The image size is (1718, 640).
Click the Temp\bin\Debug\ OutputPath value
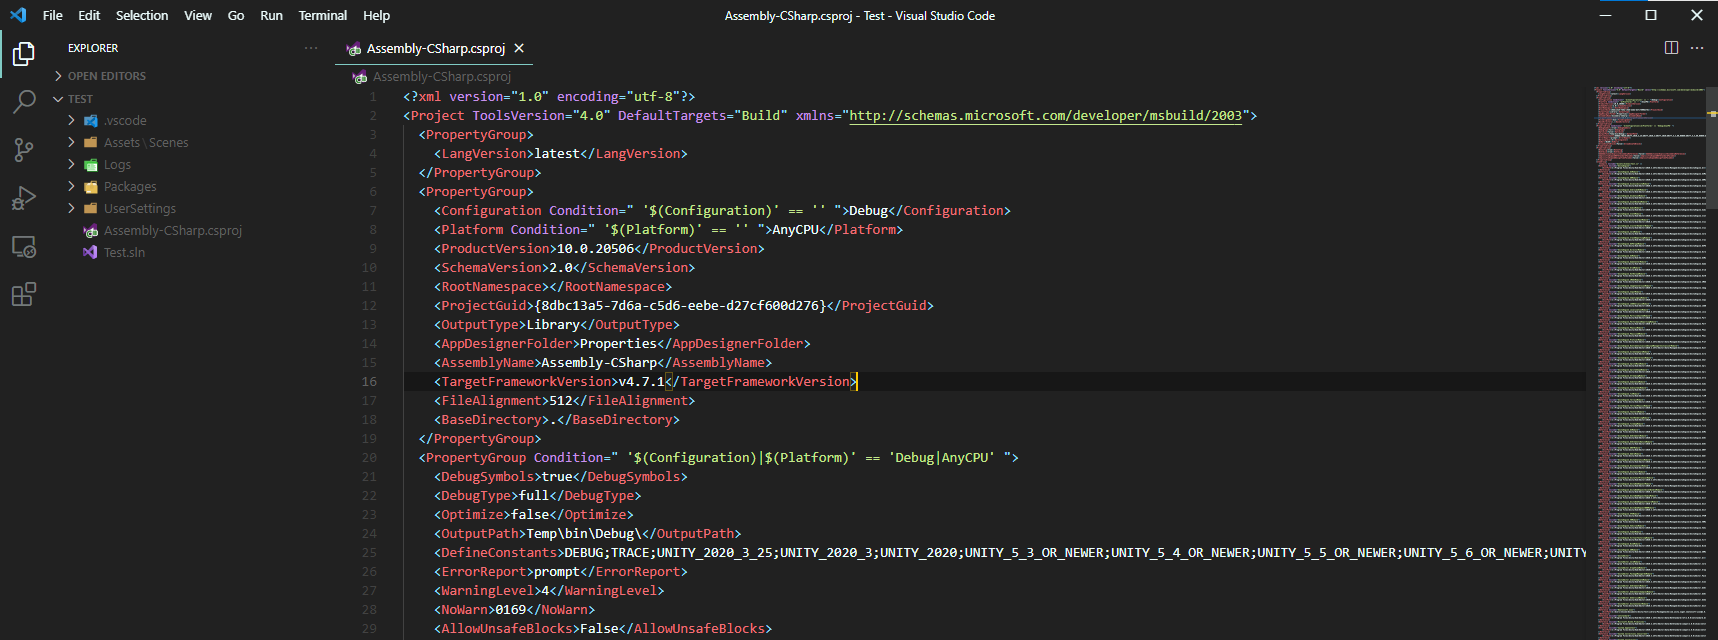pos(584,534)
